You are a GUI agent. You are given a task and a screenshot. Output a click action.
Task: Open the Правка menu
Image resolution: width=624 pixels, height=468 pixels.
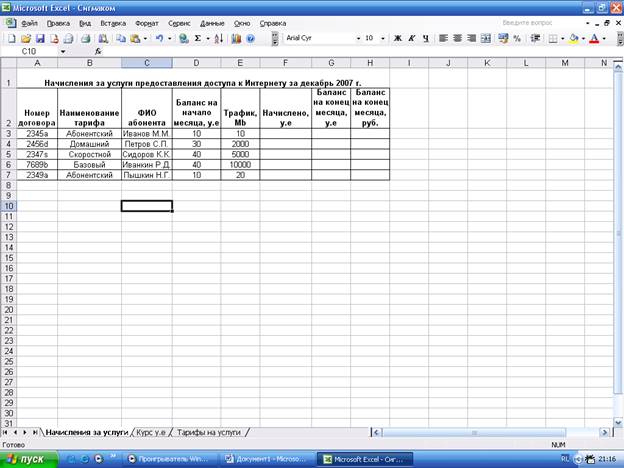tap(58, 23)
